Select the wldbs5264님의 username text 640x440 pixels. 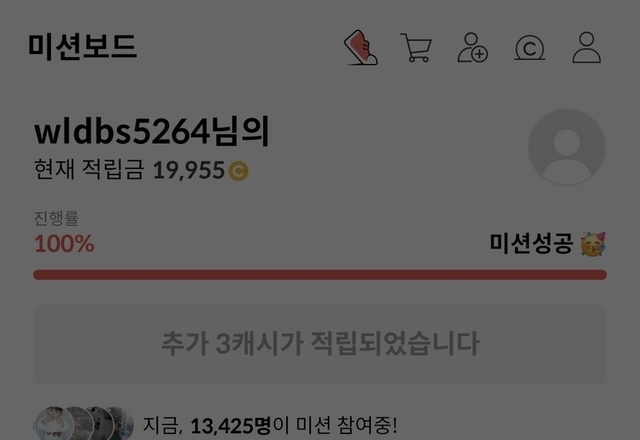pyautogui.click(x=152, y=131)
